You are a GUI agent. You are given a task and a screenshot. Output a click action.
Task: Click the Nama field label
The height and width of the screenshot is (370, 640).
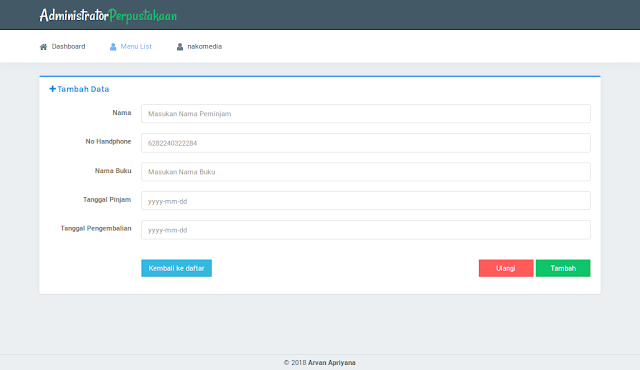tap(122, 113)
